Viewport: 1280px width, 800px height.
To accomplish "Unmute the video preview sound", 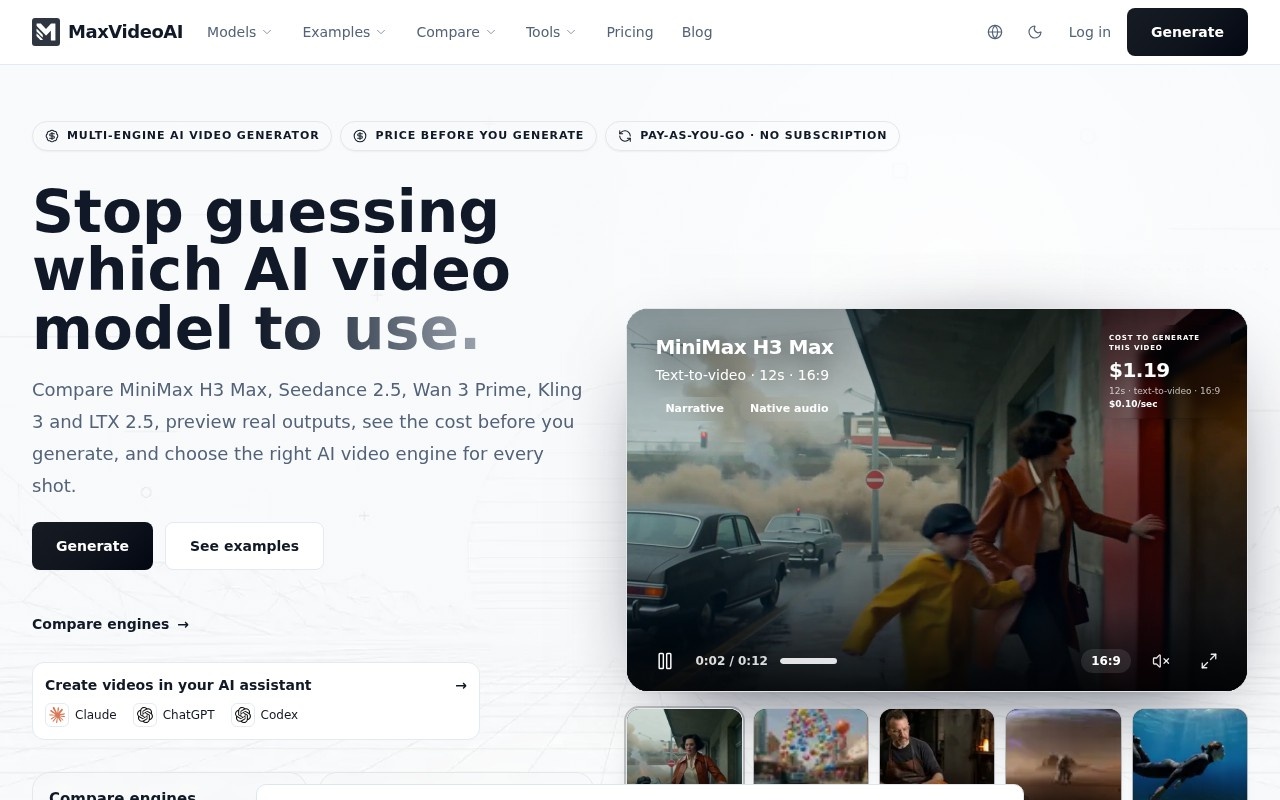I will coord(1161,661).
